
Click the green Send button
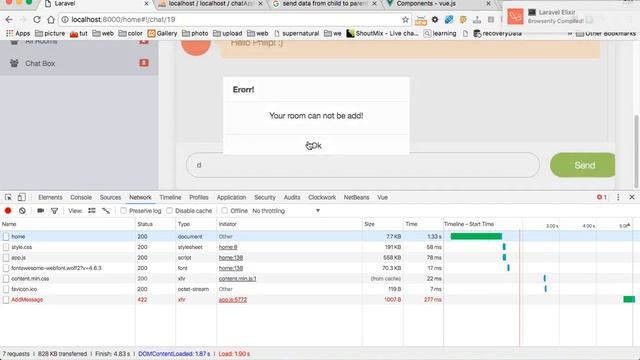[x=582, y=165]
